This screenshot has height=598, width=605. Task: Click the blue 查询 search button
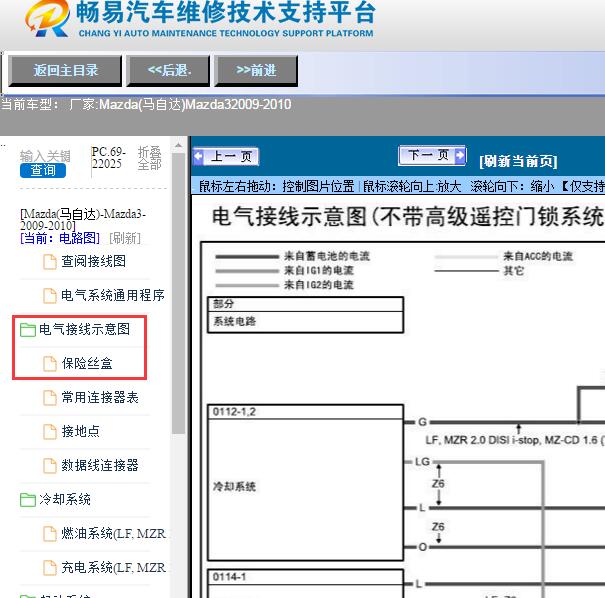click(43, 170)
